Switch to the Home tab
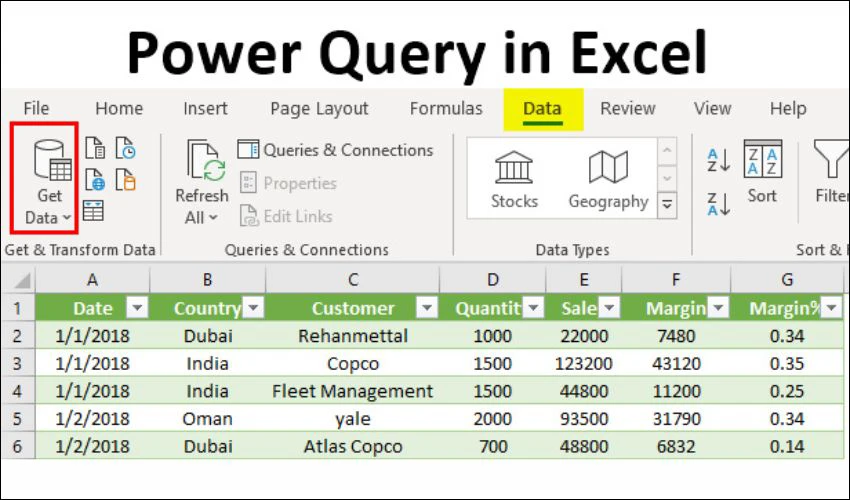850x500 pixels. tap(119, 108)
